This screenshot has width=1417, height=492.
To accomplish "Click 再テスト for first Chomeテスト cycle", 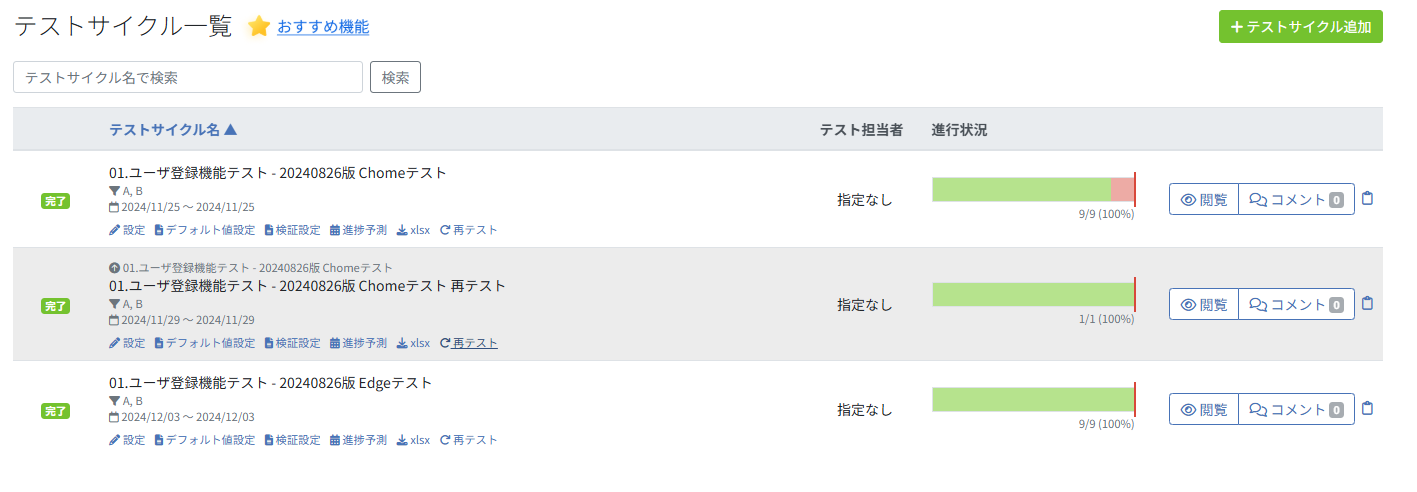I will click(x=468, y=230).
